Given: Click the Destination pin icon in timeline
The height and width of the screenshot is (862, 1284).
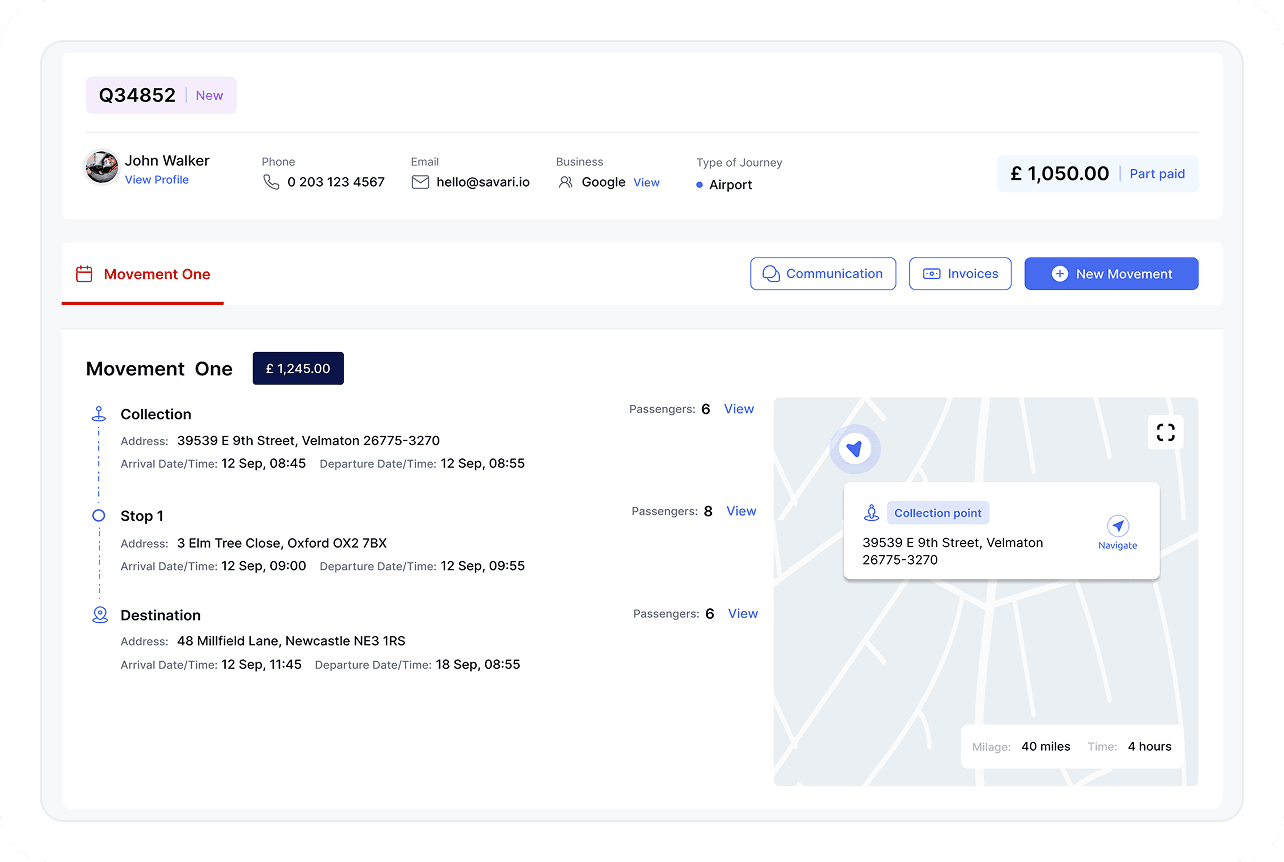Looking at the screenshot, I should point(100,615).
